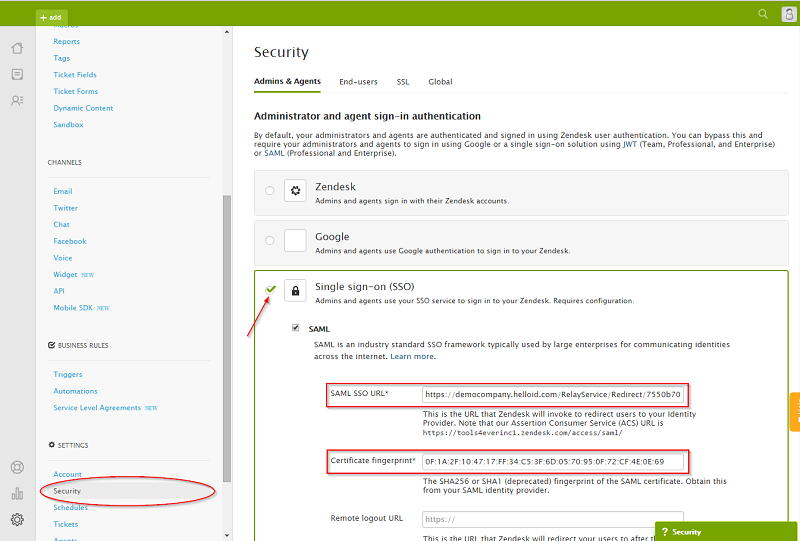800x541 pixels.
Task: Open the Email channel settings
Action: pos(63,191)
